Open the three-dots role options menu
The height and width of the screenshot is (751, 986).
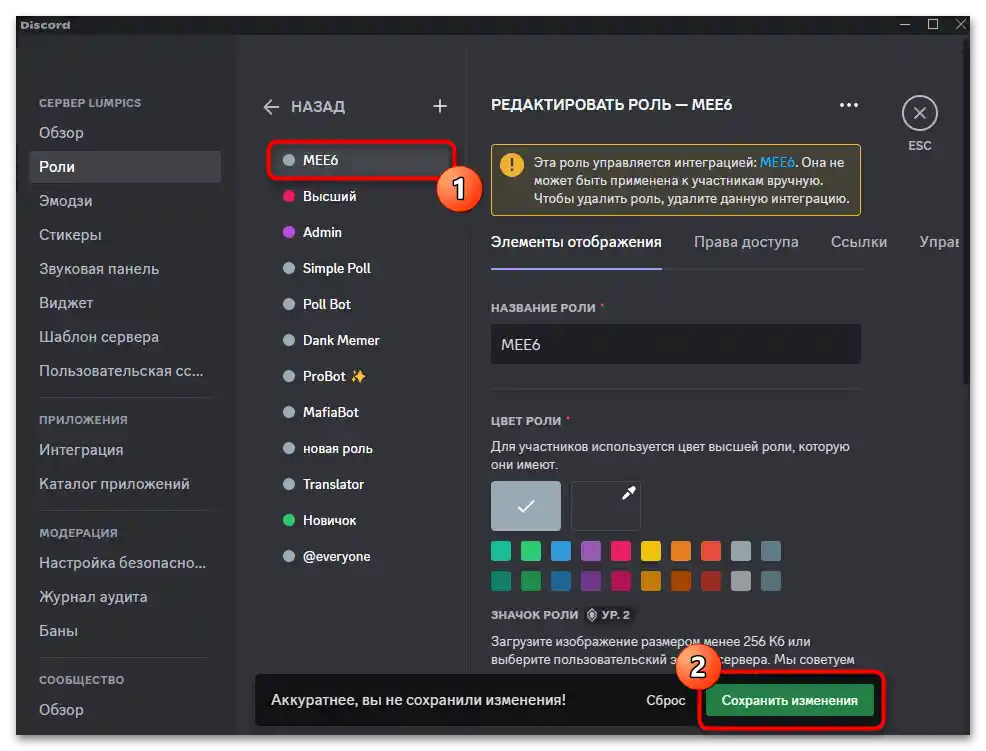click(x=849, y=105)
